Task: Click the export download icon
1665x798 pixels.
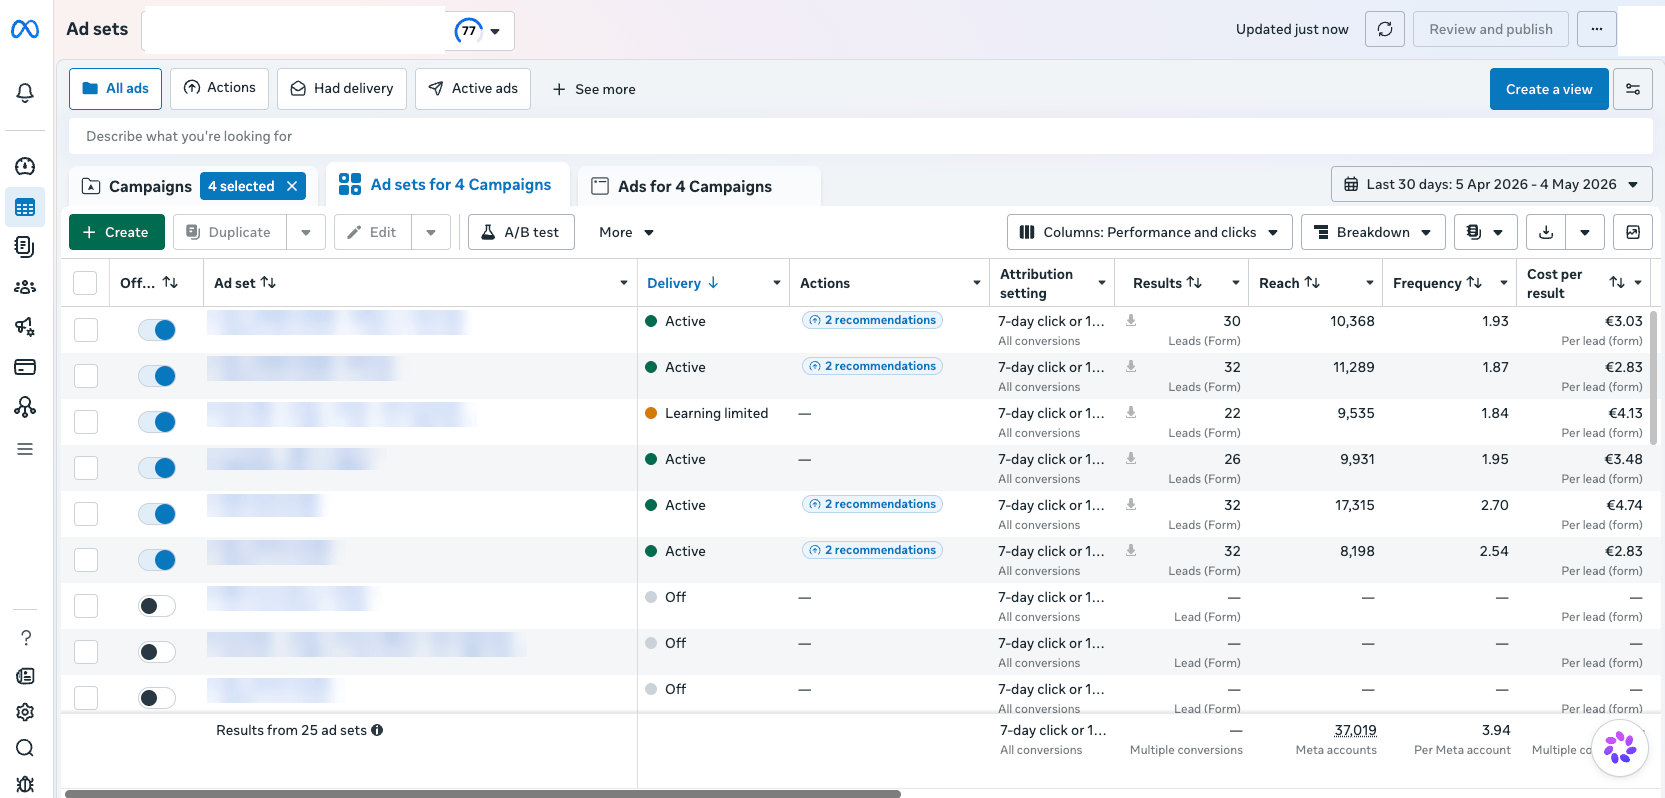Action: coord(1546,232)
